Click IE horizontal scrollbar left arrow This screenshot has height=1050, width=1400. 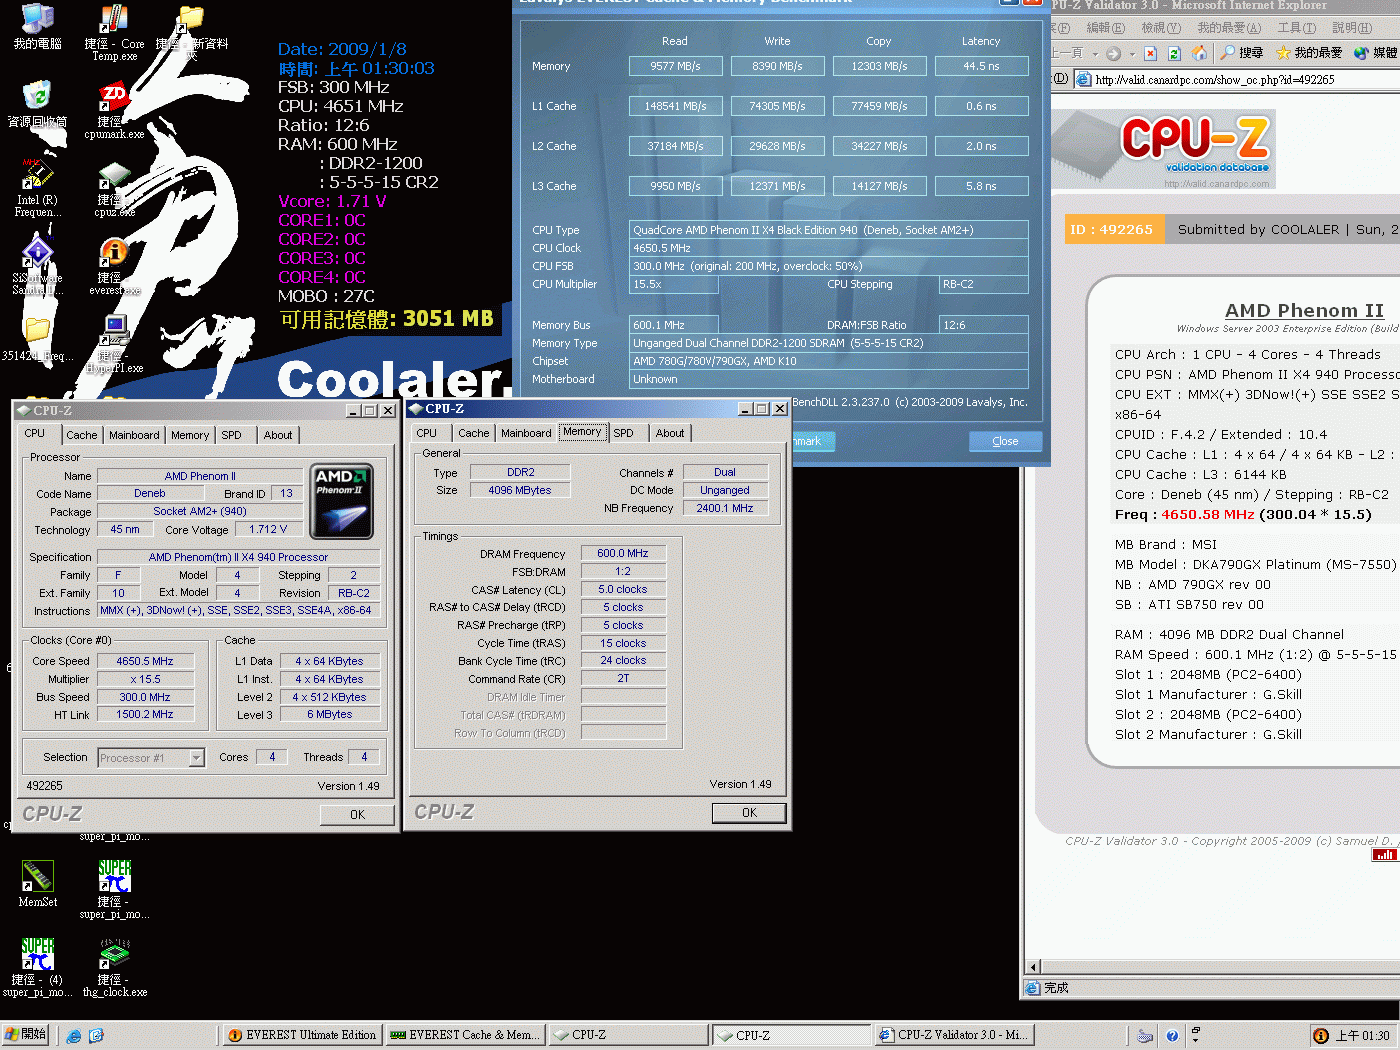click(x=1034, y=966)
